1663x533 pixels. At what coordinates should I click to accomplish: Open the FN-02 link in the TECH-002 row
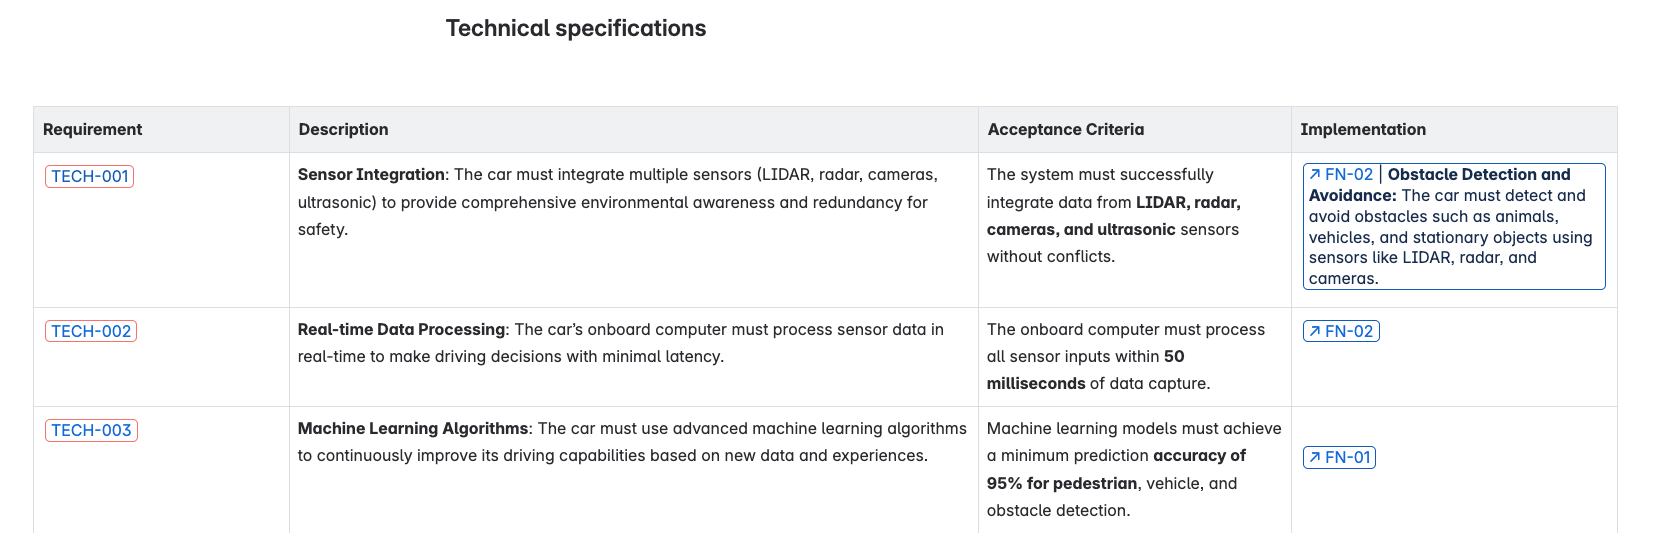(1341, 331)
